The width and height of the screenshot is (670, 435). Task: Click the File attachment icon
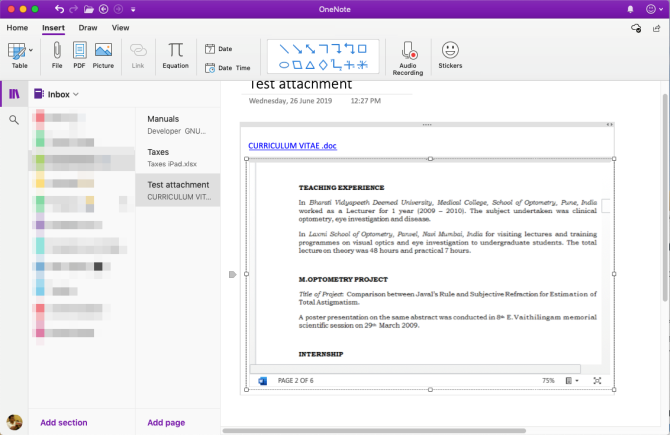pyautogui.click(x=57, y=53)
